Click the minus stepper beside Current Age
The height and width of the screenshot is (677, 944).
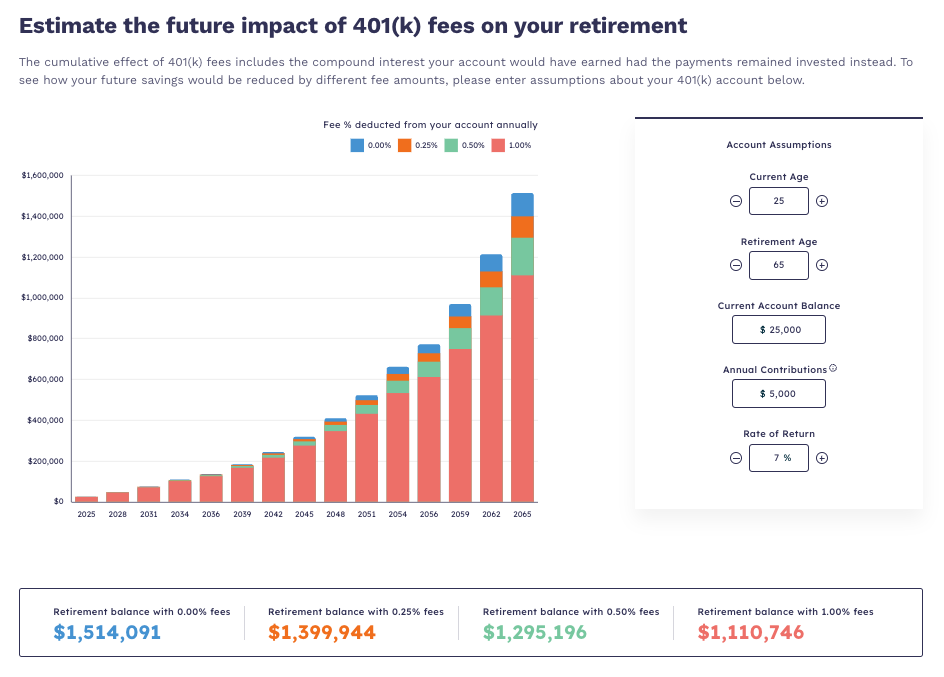[x=736, y=200]
